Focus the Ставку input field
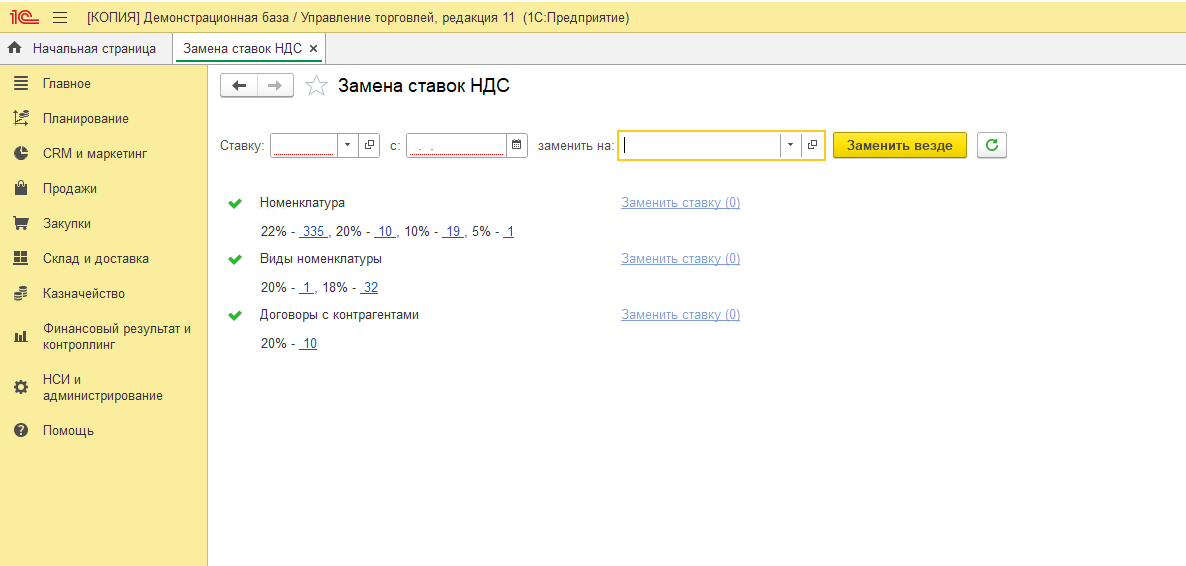 303,145
